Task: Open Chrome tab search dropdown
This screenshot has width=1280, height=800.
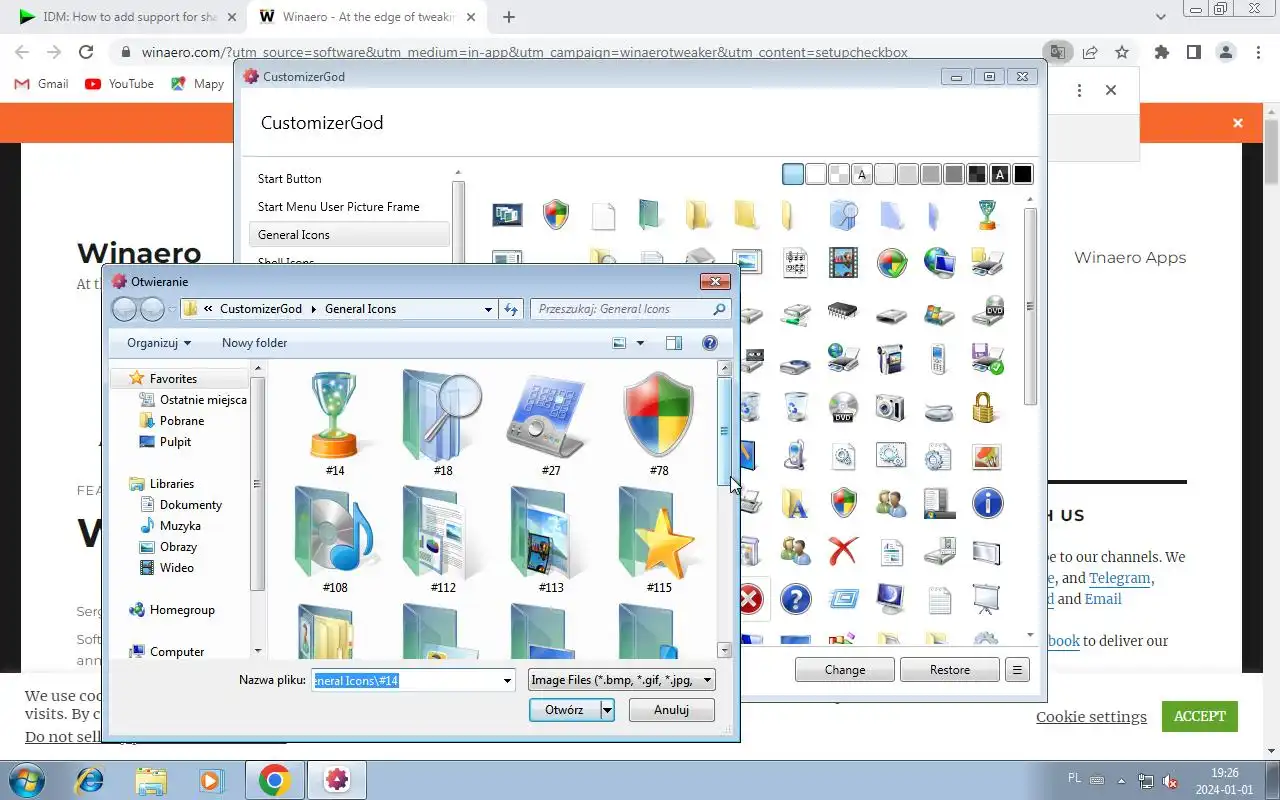Action: coord(1161,17)
